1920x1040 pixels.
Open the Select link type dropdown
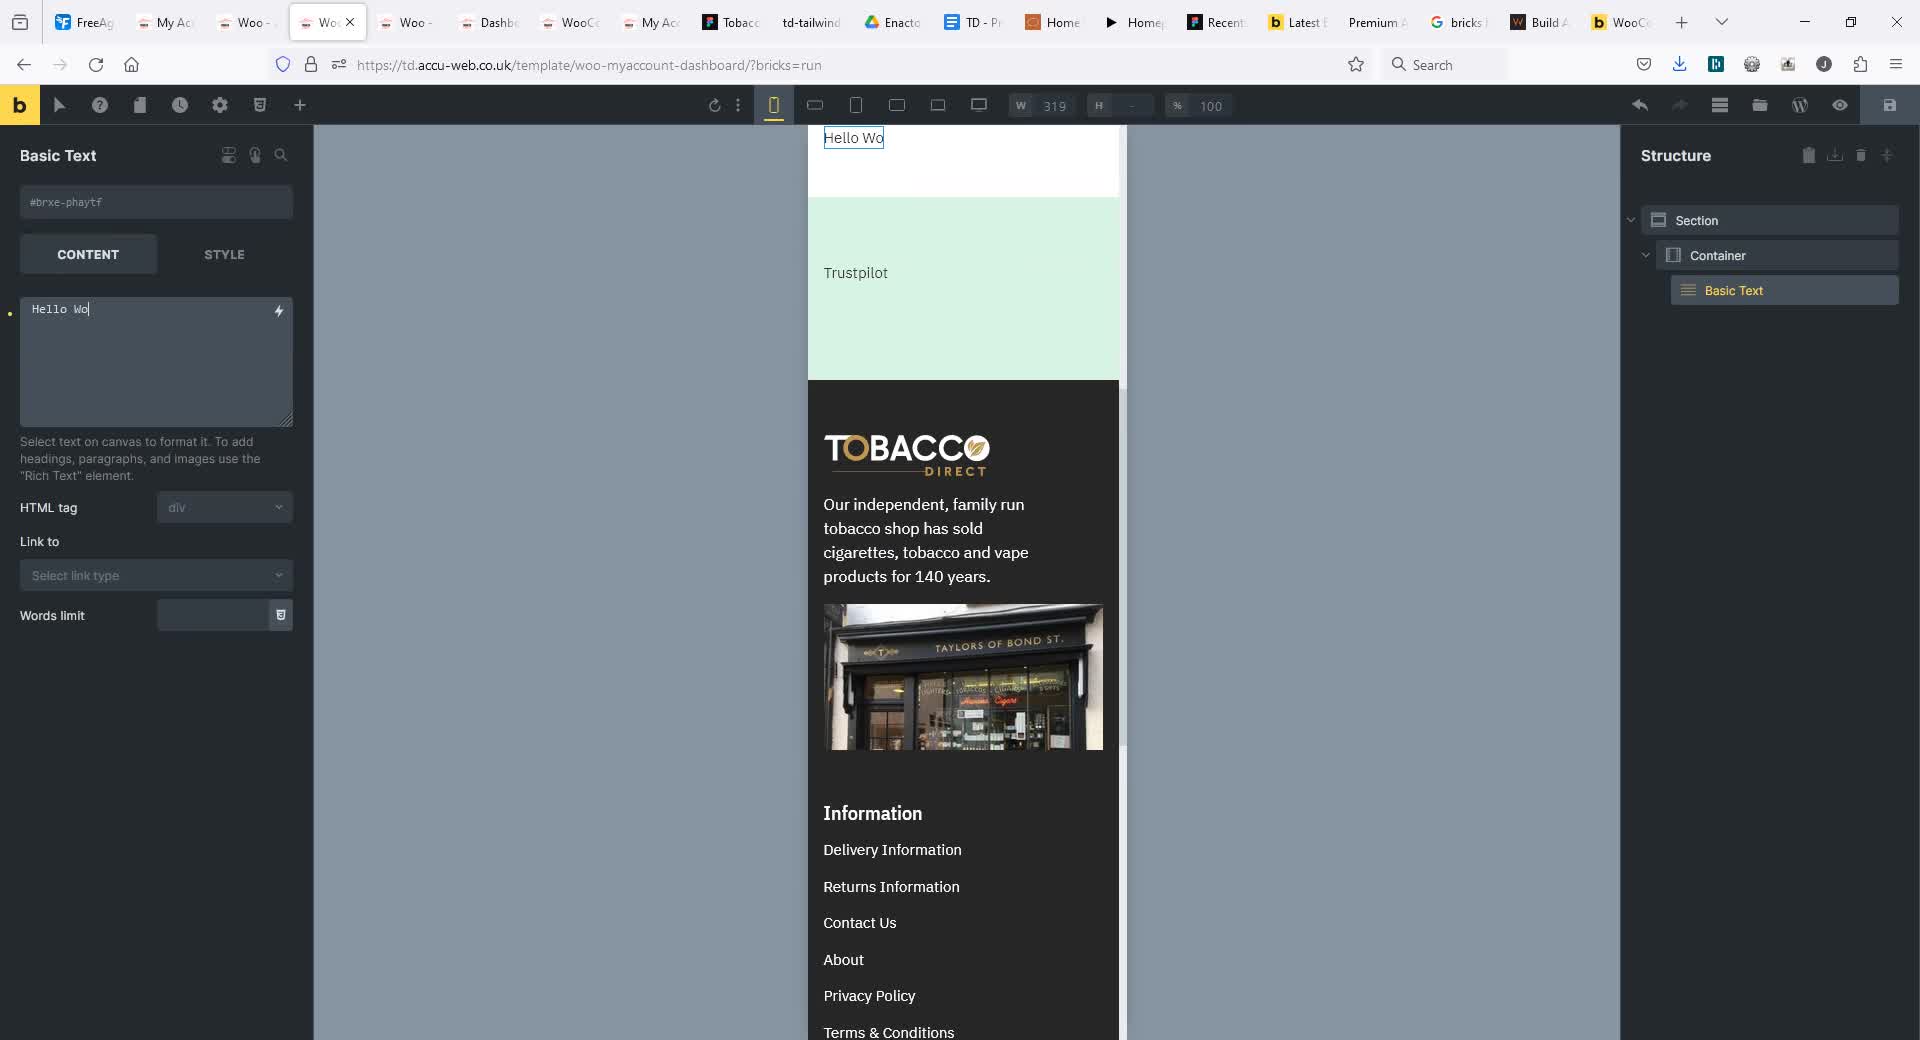click(156, 576)
